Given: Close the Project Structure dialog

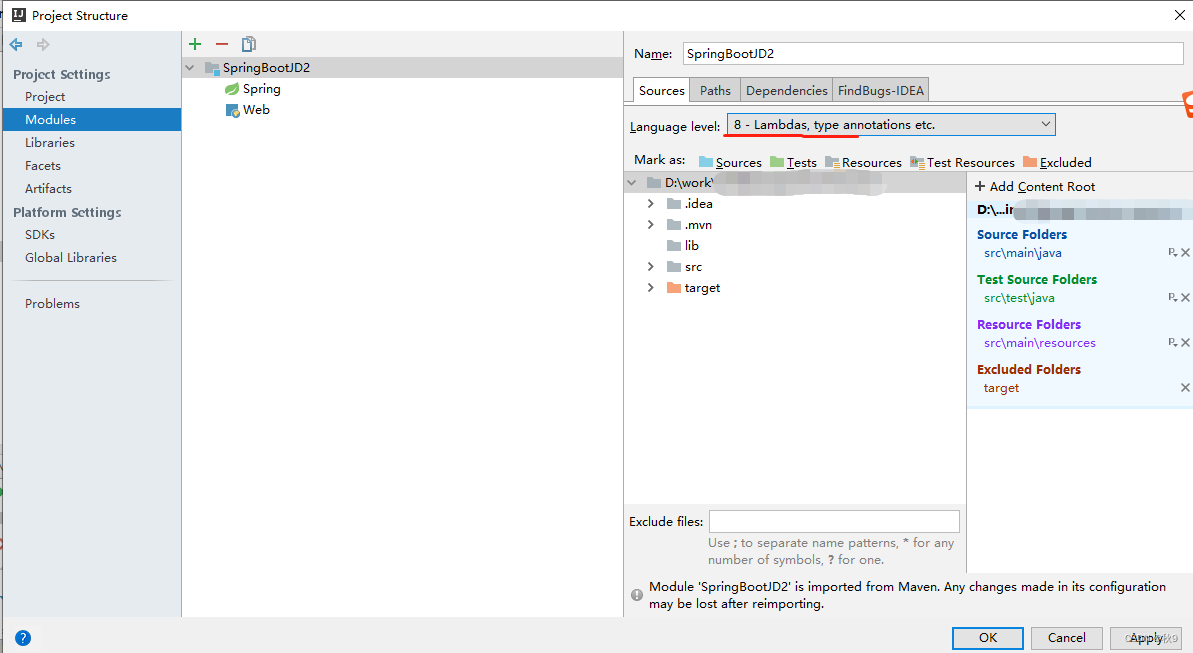Looking at the screenshot, I should 1179,15.
